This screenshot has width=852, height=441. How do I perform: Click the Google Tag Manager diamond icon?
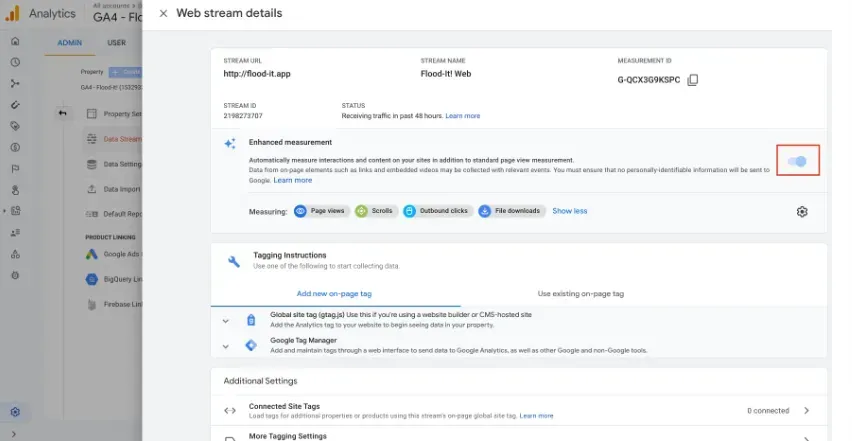(251, 345)
